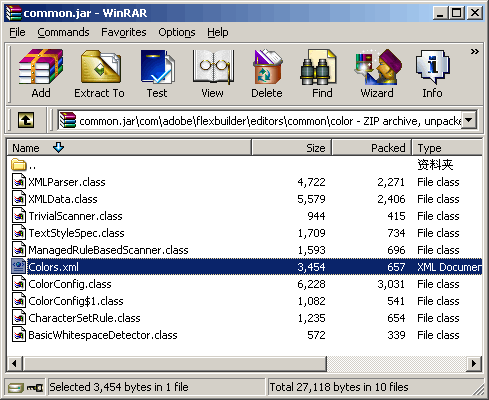Select the ColorConfig.class file name
The height and width of the screenshot is (400, 489).
tap(70, 284)
